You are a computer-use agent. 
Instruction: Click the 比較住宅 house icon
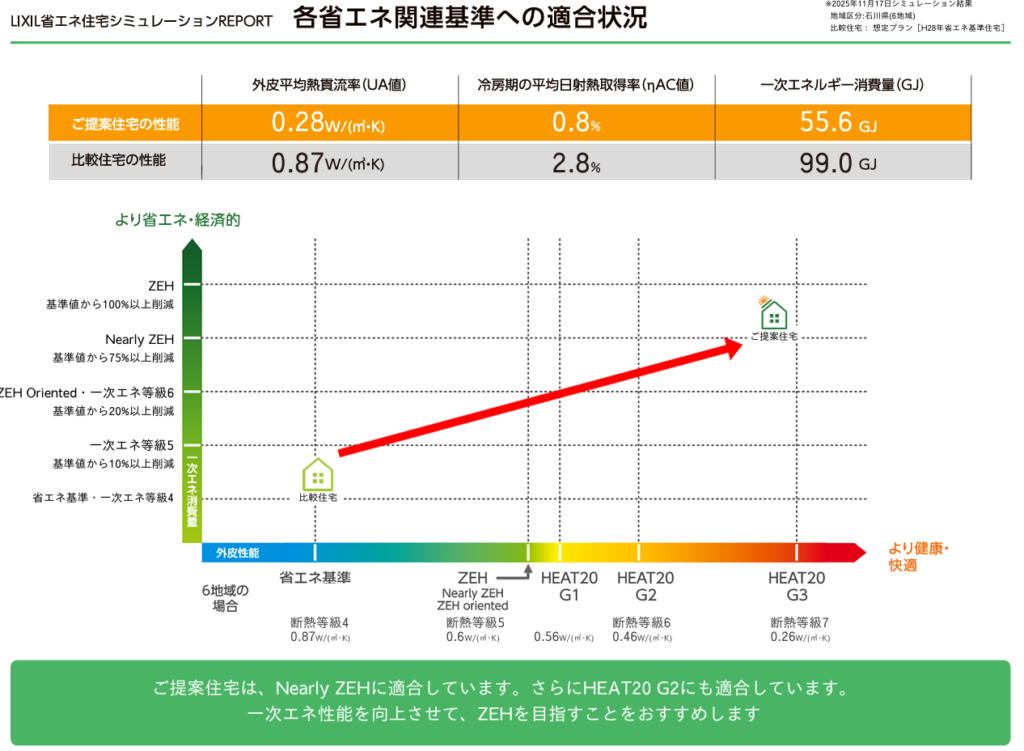tap(317, 473)
